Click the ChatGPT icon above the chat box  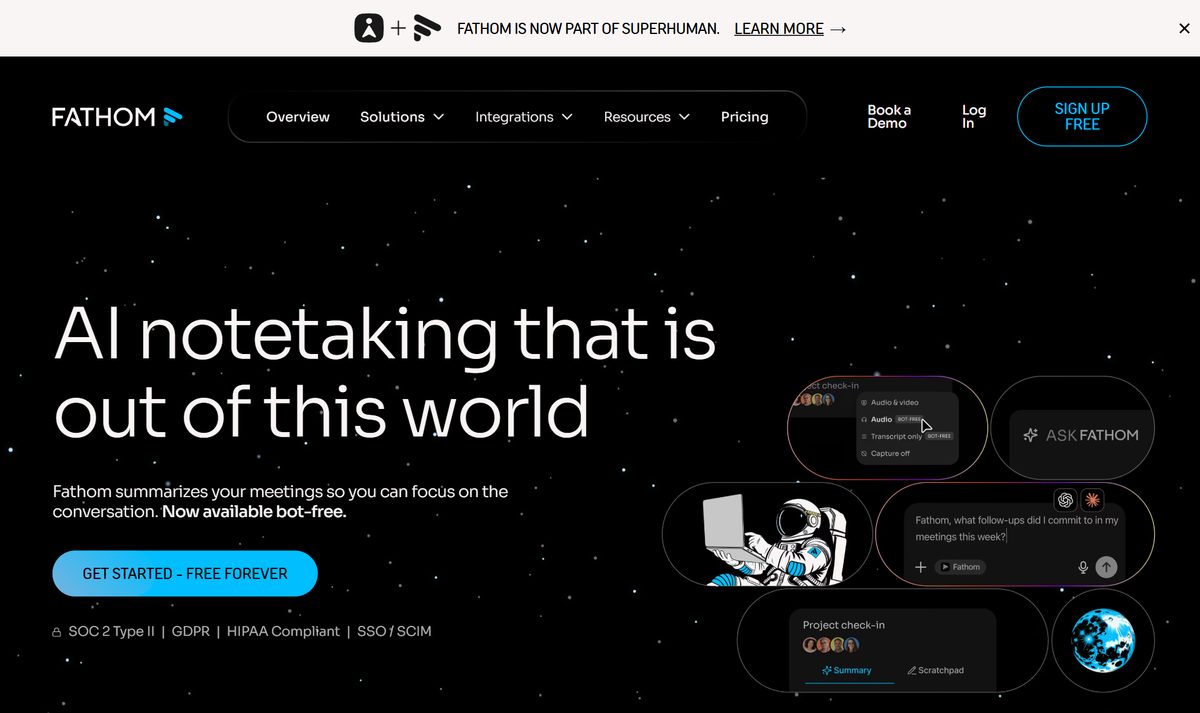click(x=1065, y=499)
